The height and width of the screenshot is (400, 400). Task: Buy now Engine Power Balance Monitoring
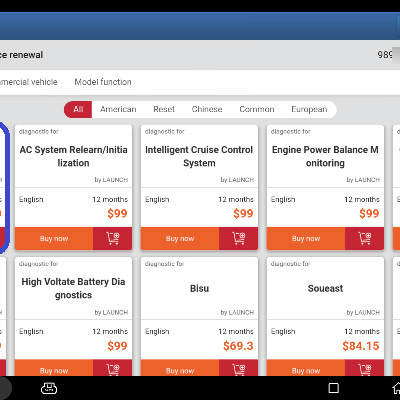click(306, 238)
